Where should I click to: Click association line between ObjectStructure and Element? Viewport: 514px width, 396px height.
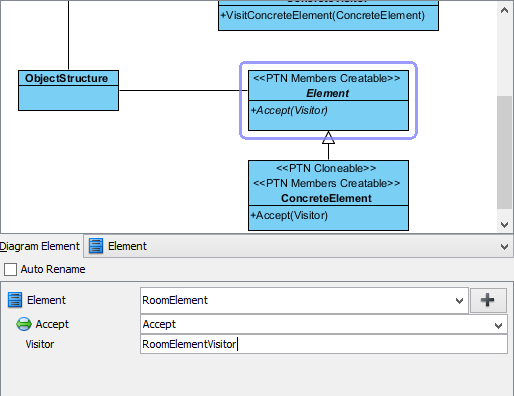pyautogui.click(x=183, y=90)
